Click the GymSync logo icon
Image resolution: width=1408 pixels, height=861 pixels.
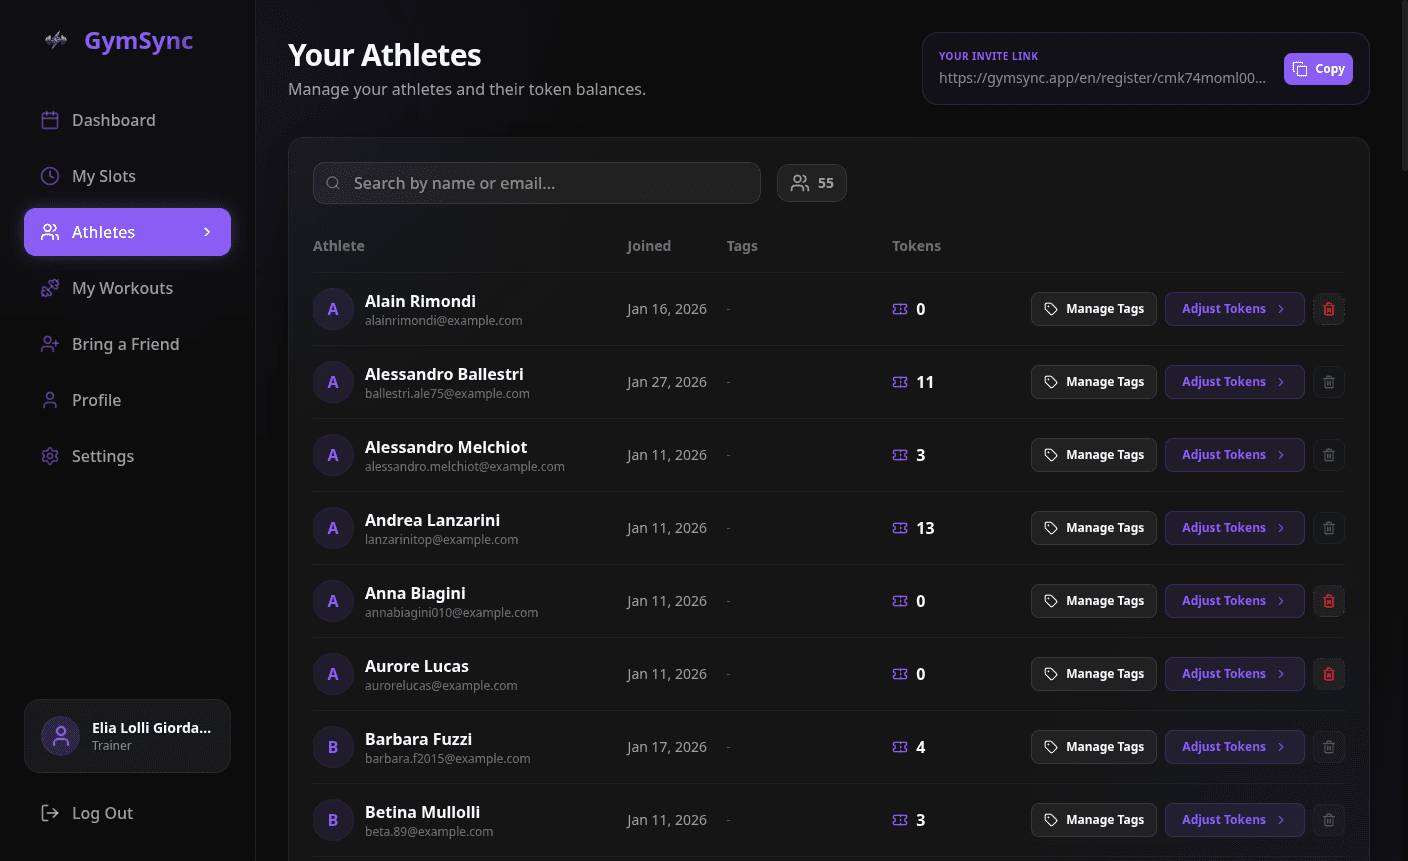56,40
